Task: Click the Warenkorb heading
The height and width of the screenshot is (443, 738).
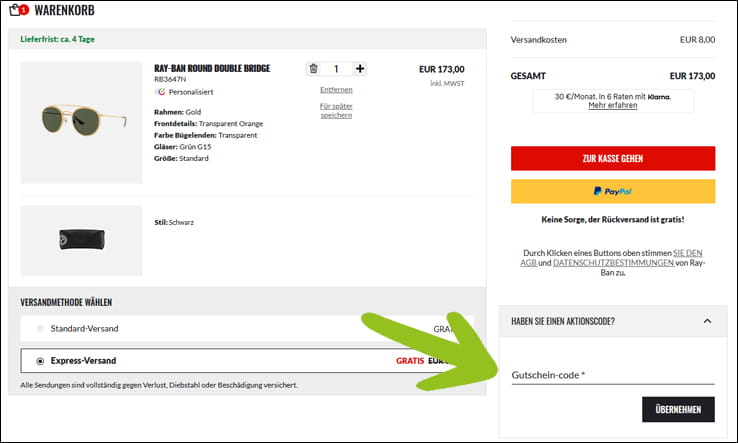Action: coord(64,10)
